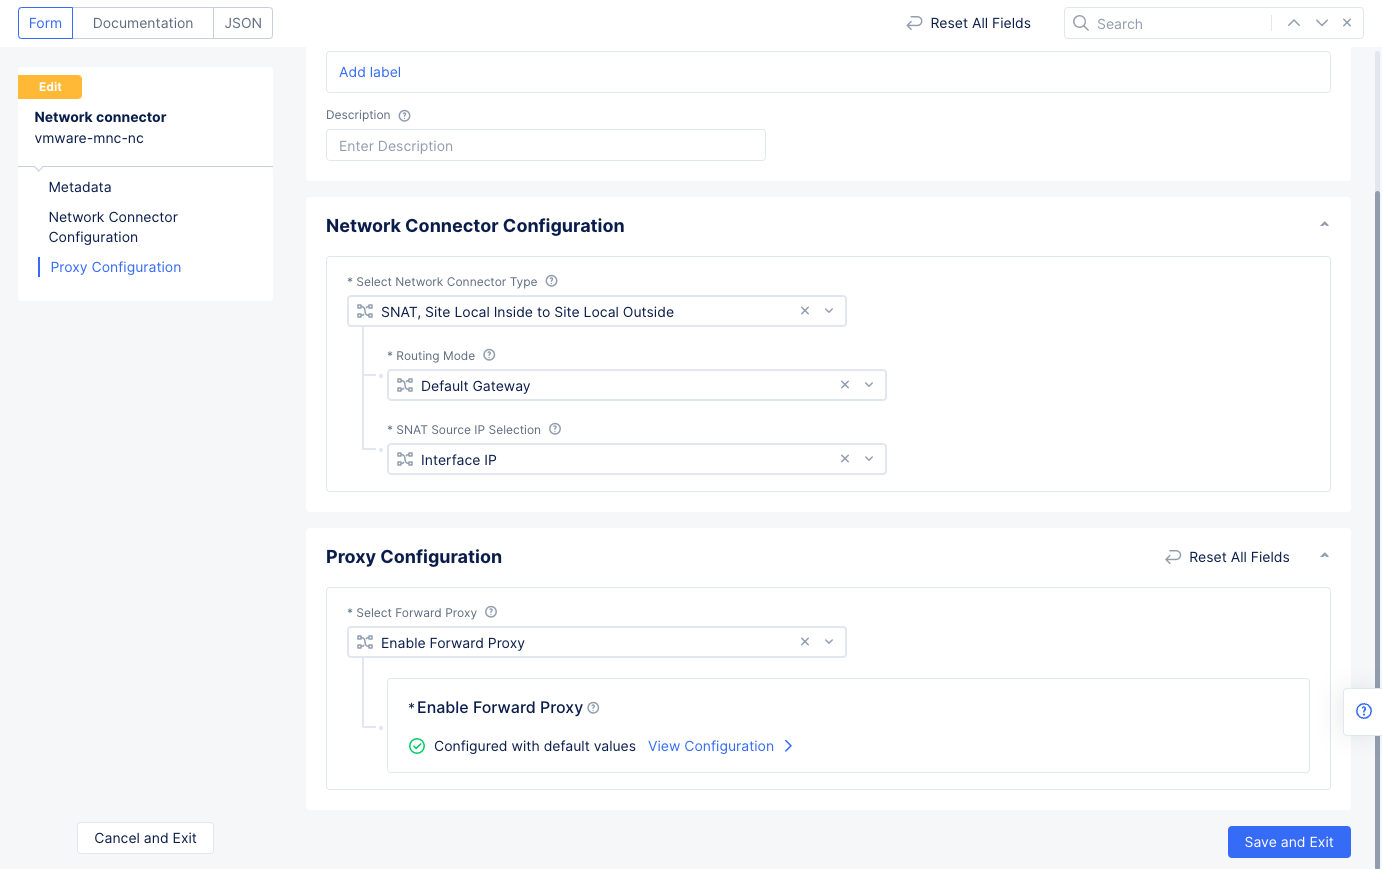Screen dimensions: 1382x869
Task: Click the help icon next to Routing Mode
Action: 488,355
